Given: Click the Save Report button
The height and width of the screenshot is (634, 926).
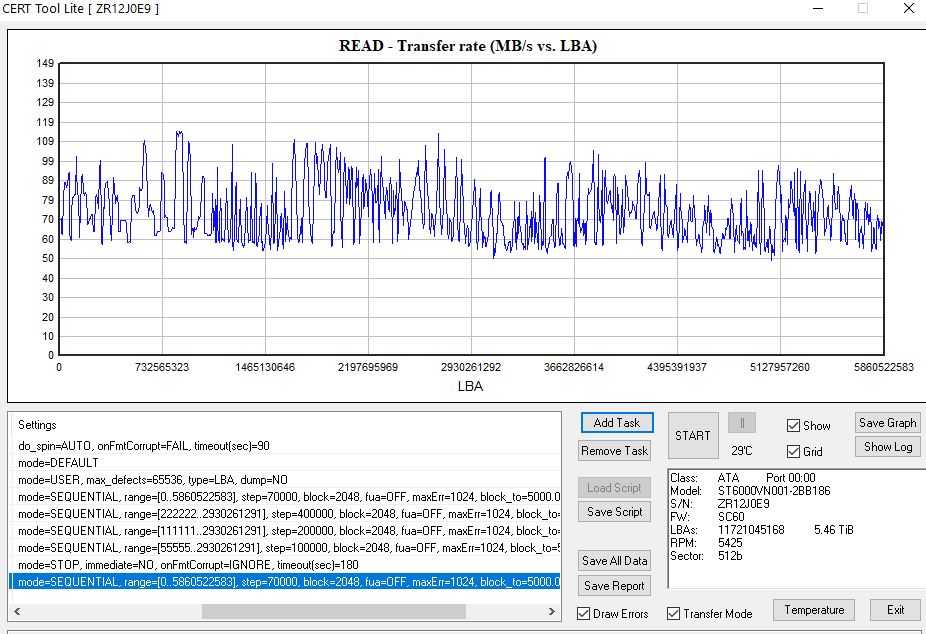Looking at the screenshot, I should [x=615, y=586].
